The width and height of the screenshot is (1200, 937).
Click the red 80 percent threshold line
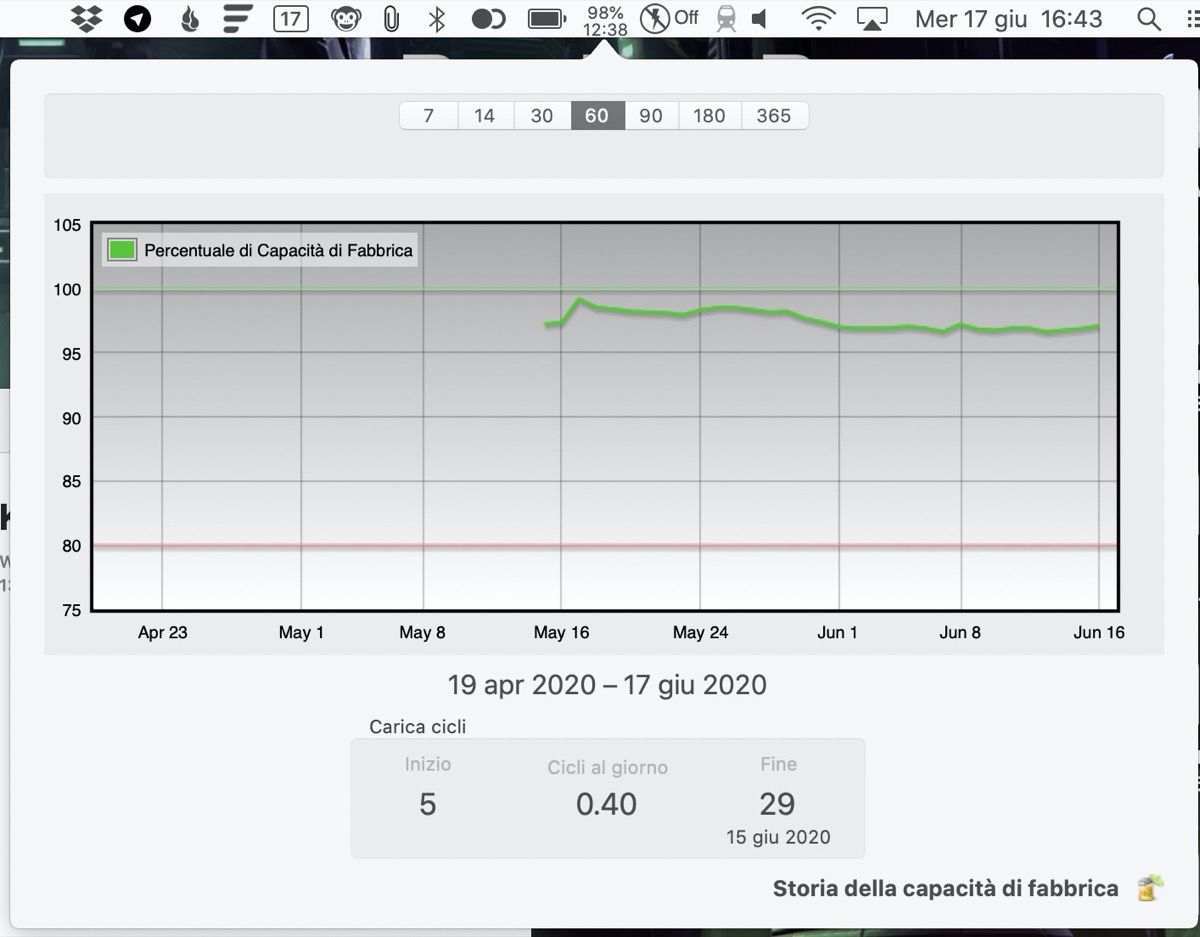[x=605, y=546]
